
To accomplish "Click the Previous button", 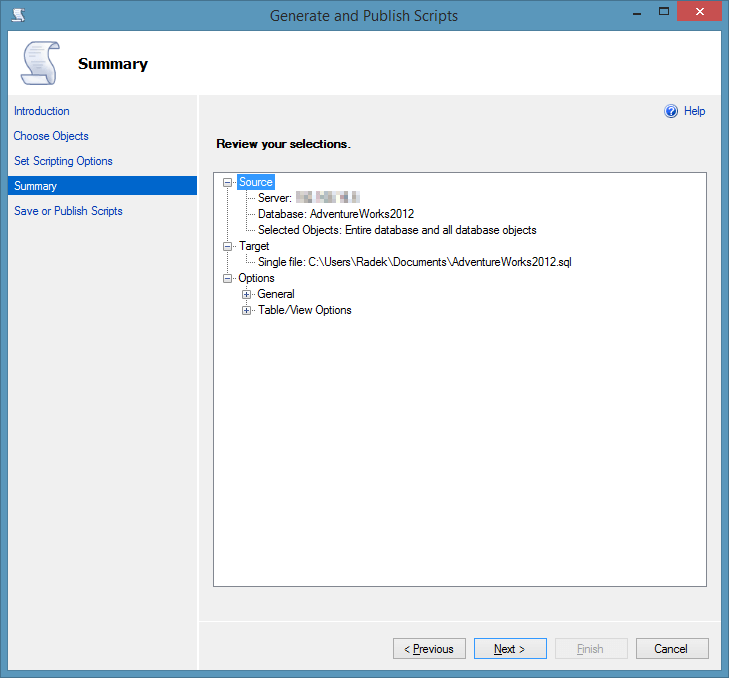I will 429,649.
